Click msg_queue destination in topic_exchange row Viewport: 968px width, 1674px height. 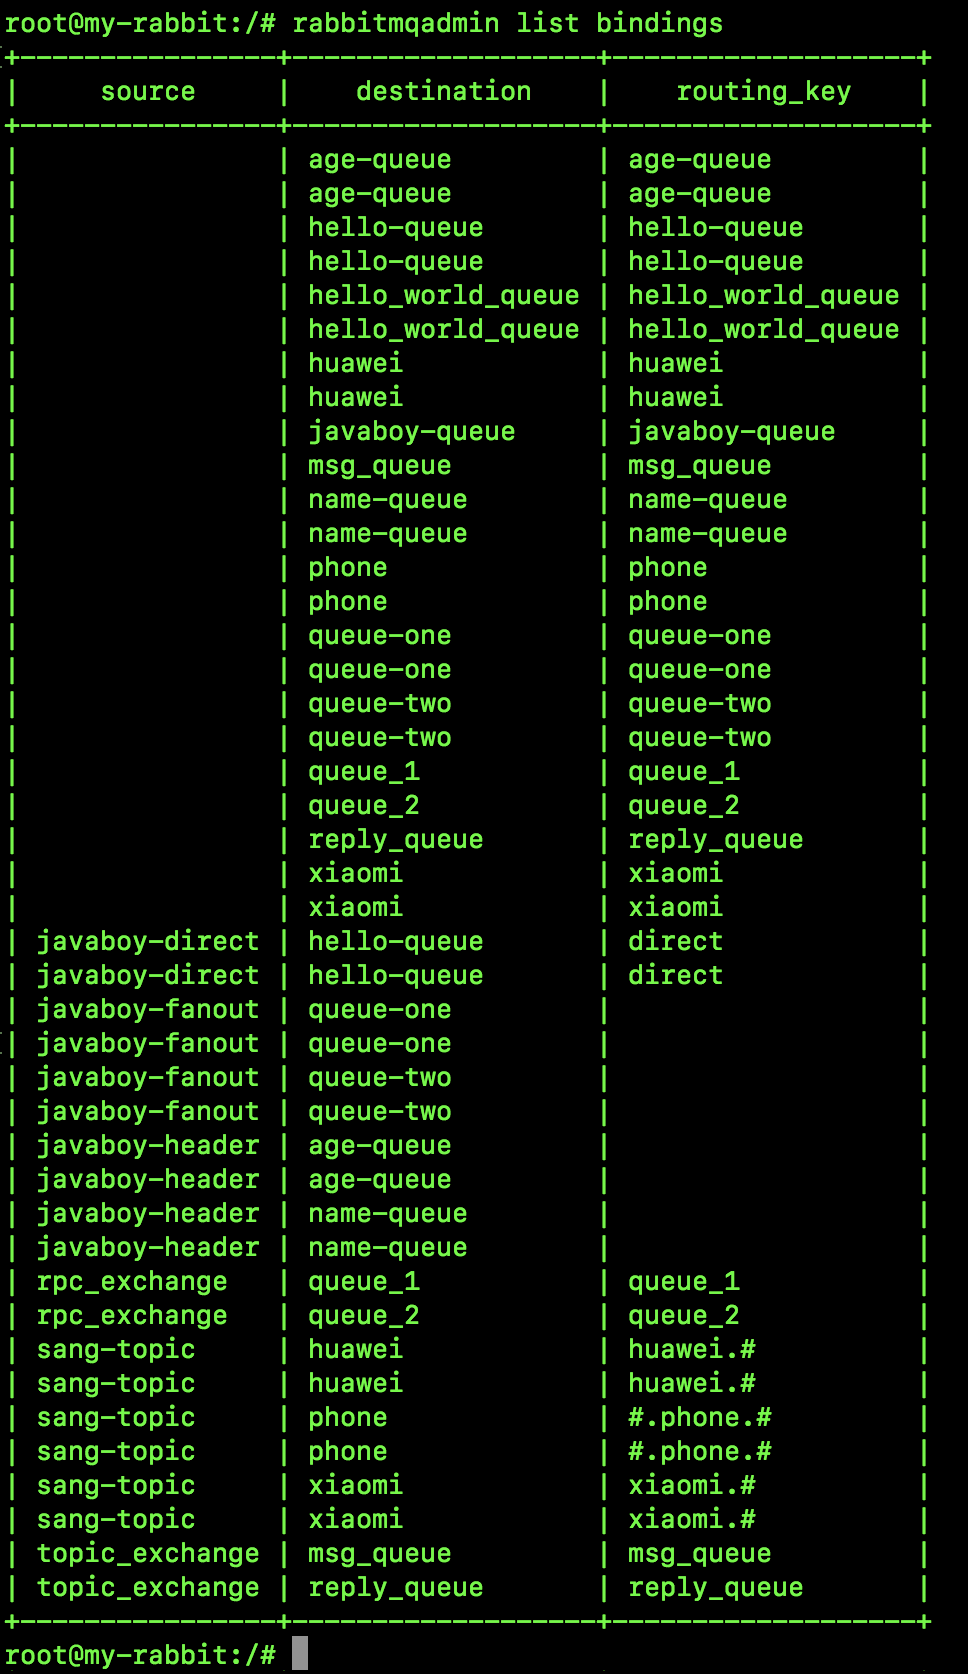(x=379, y=1553)
